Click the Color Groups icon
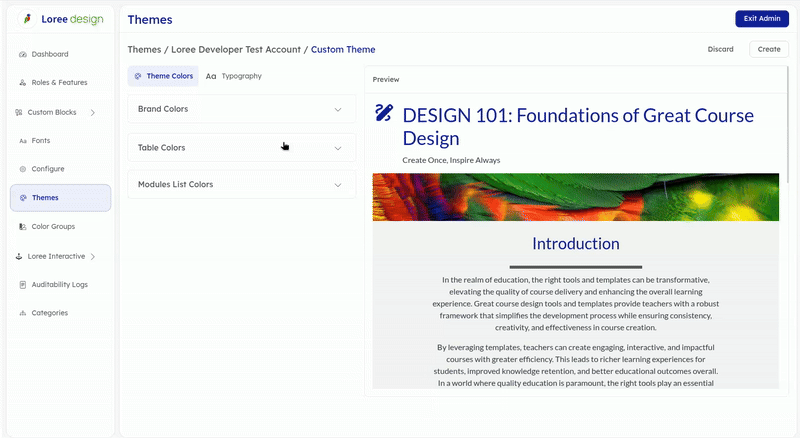The width and height of the screenshot is (800, 438). coord(23,227)
